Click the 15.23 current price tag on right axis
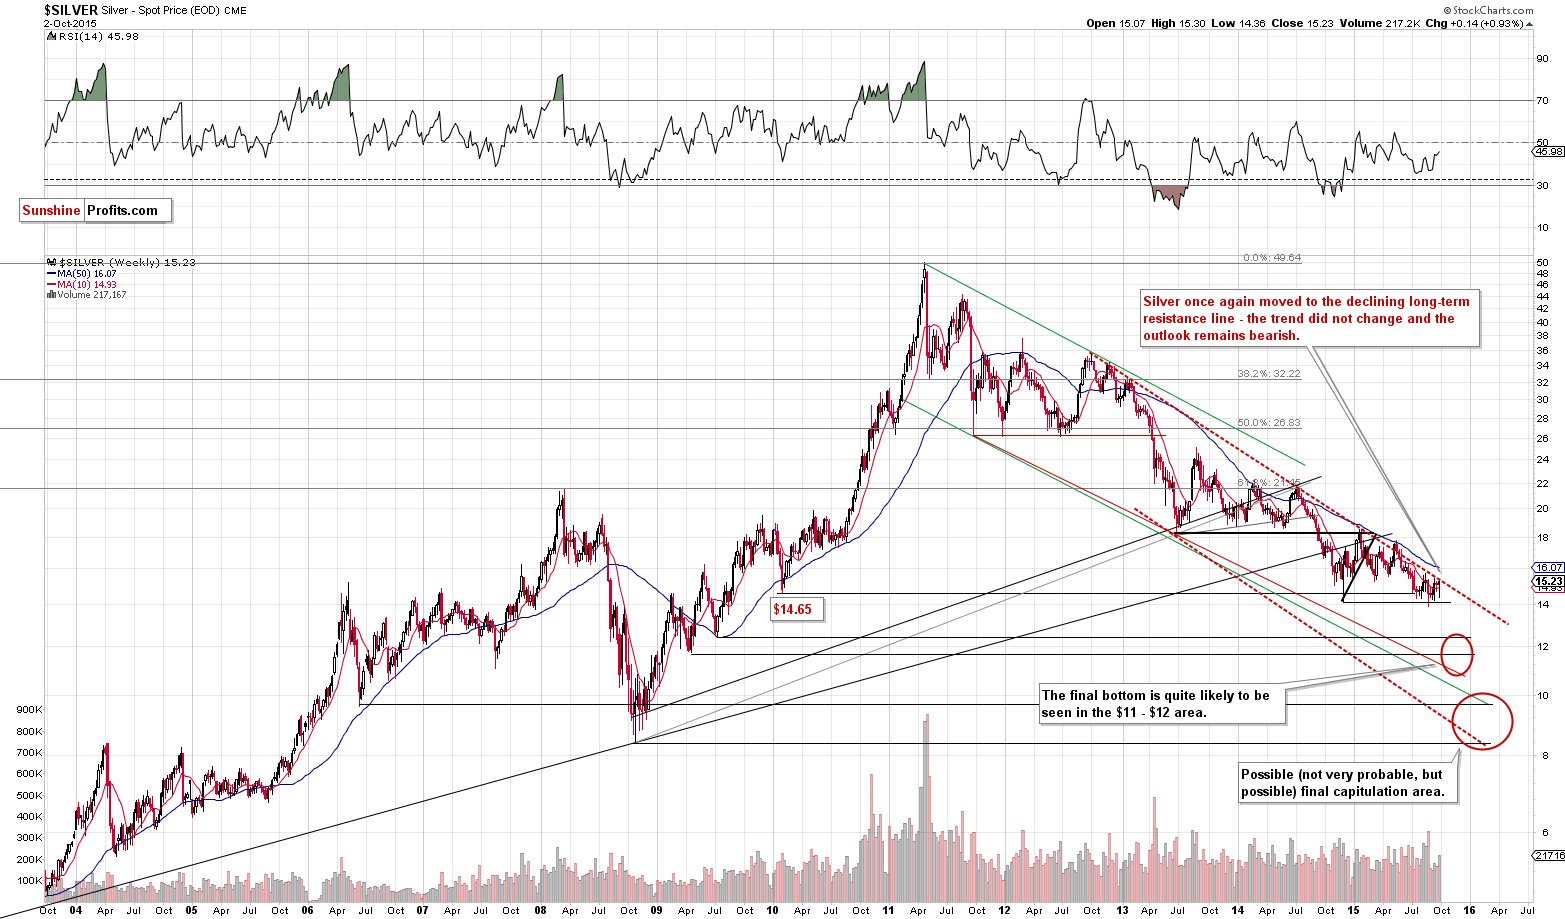 [x=1548, y=581]
